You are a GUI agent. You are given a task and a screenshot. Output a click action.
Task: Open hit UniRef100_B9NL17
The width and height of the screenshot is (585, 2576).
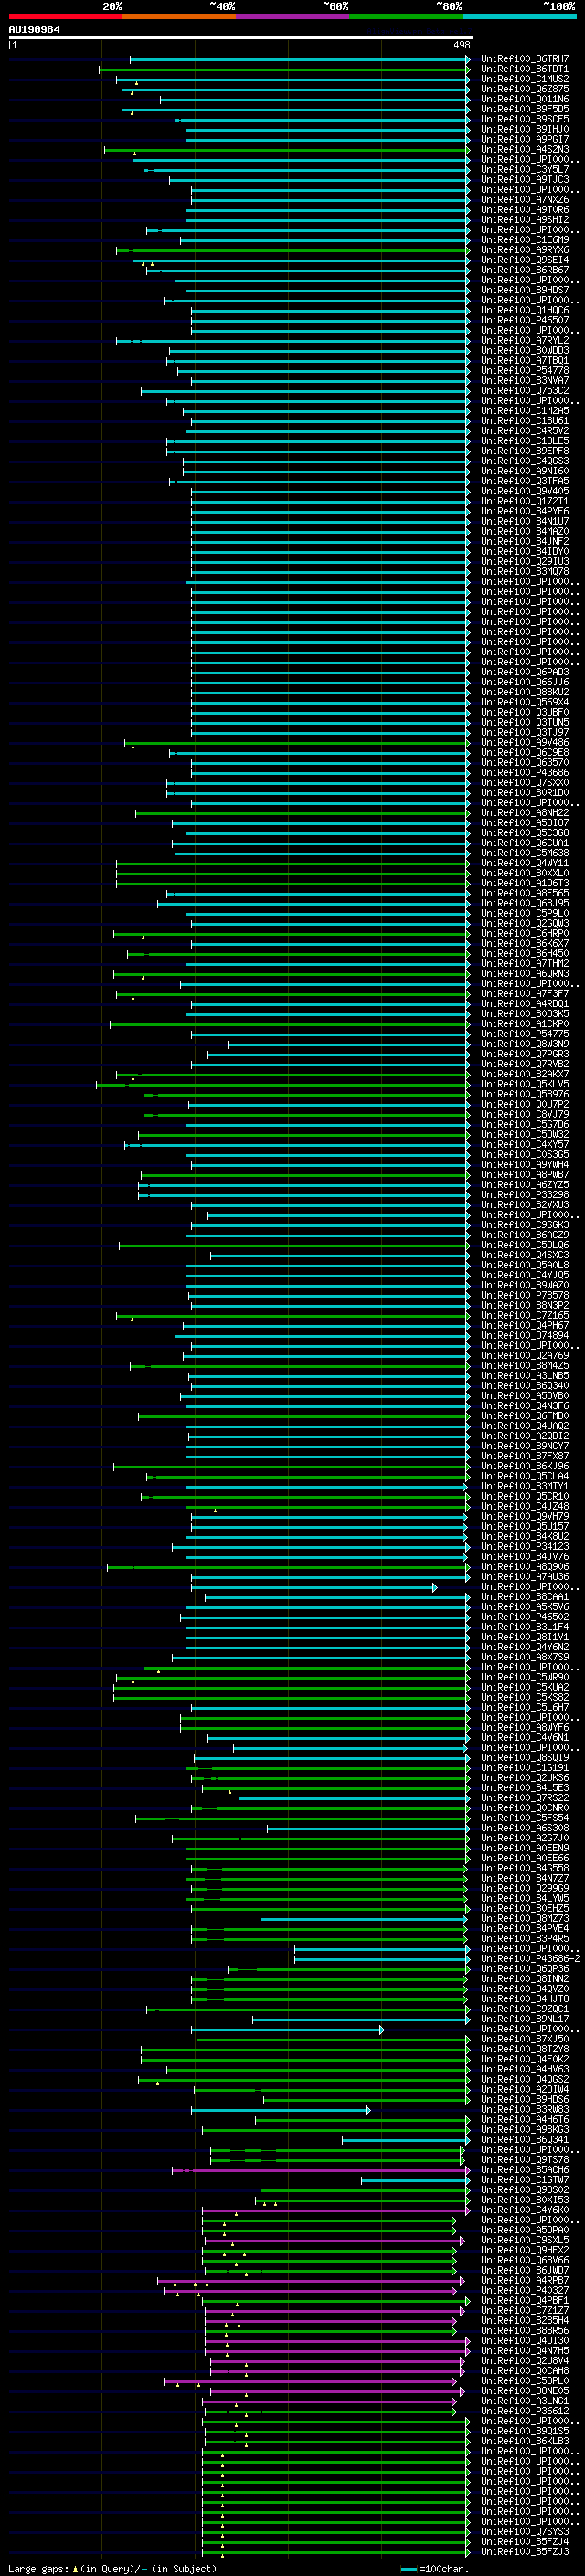point(524,2019)
